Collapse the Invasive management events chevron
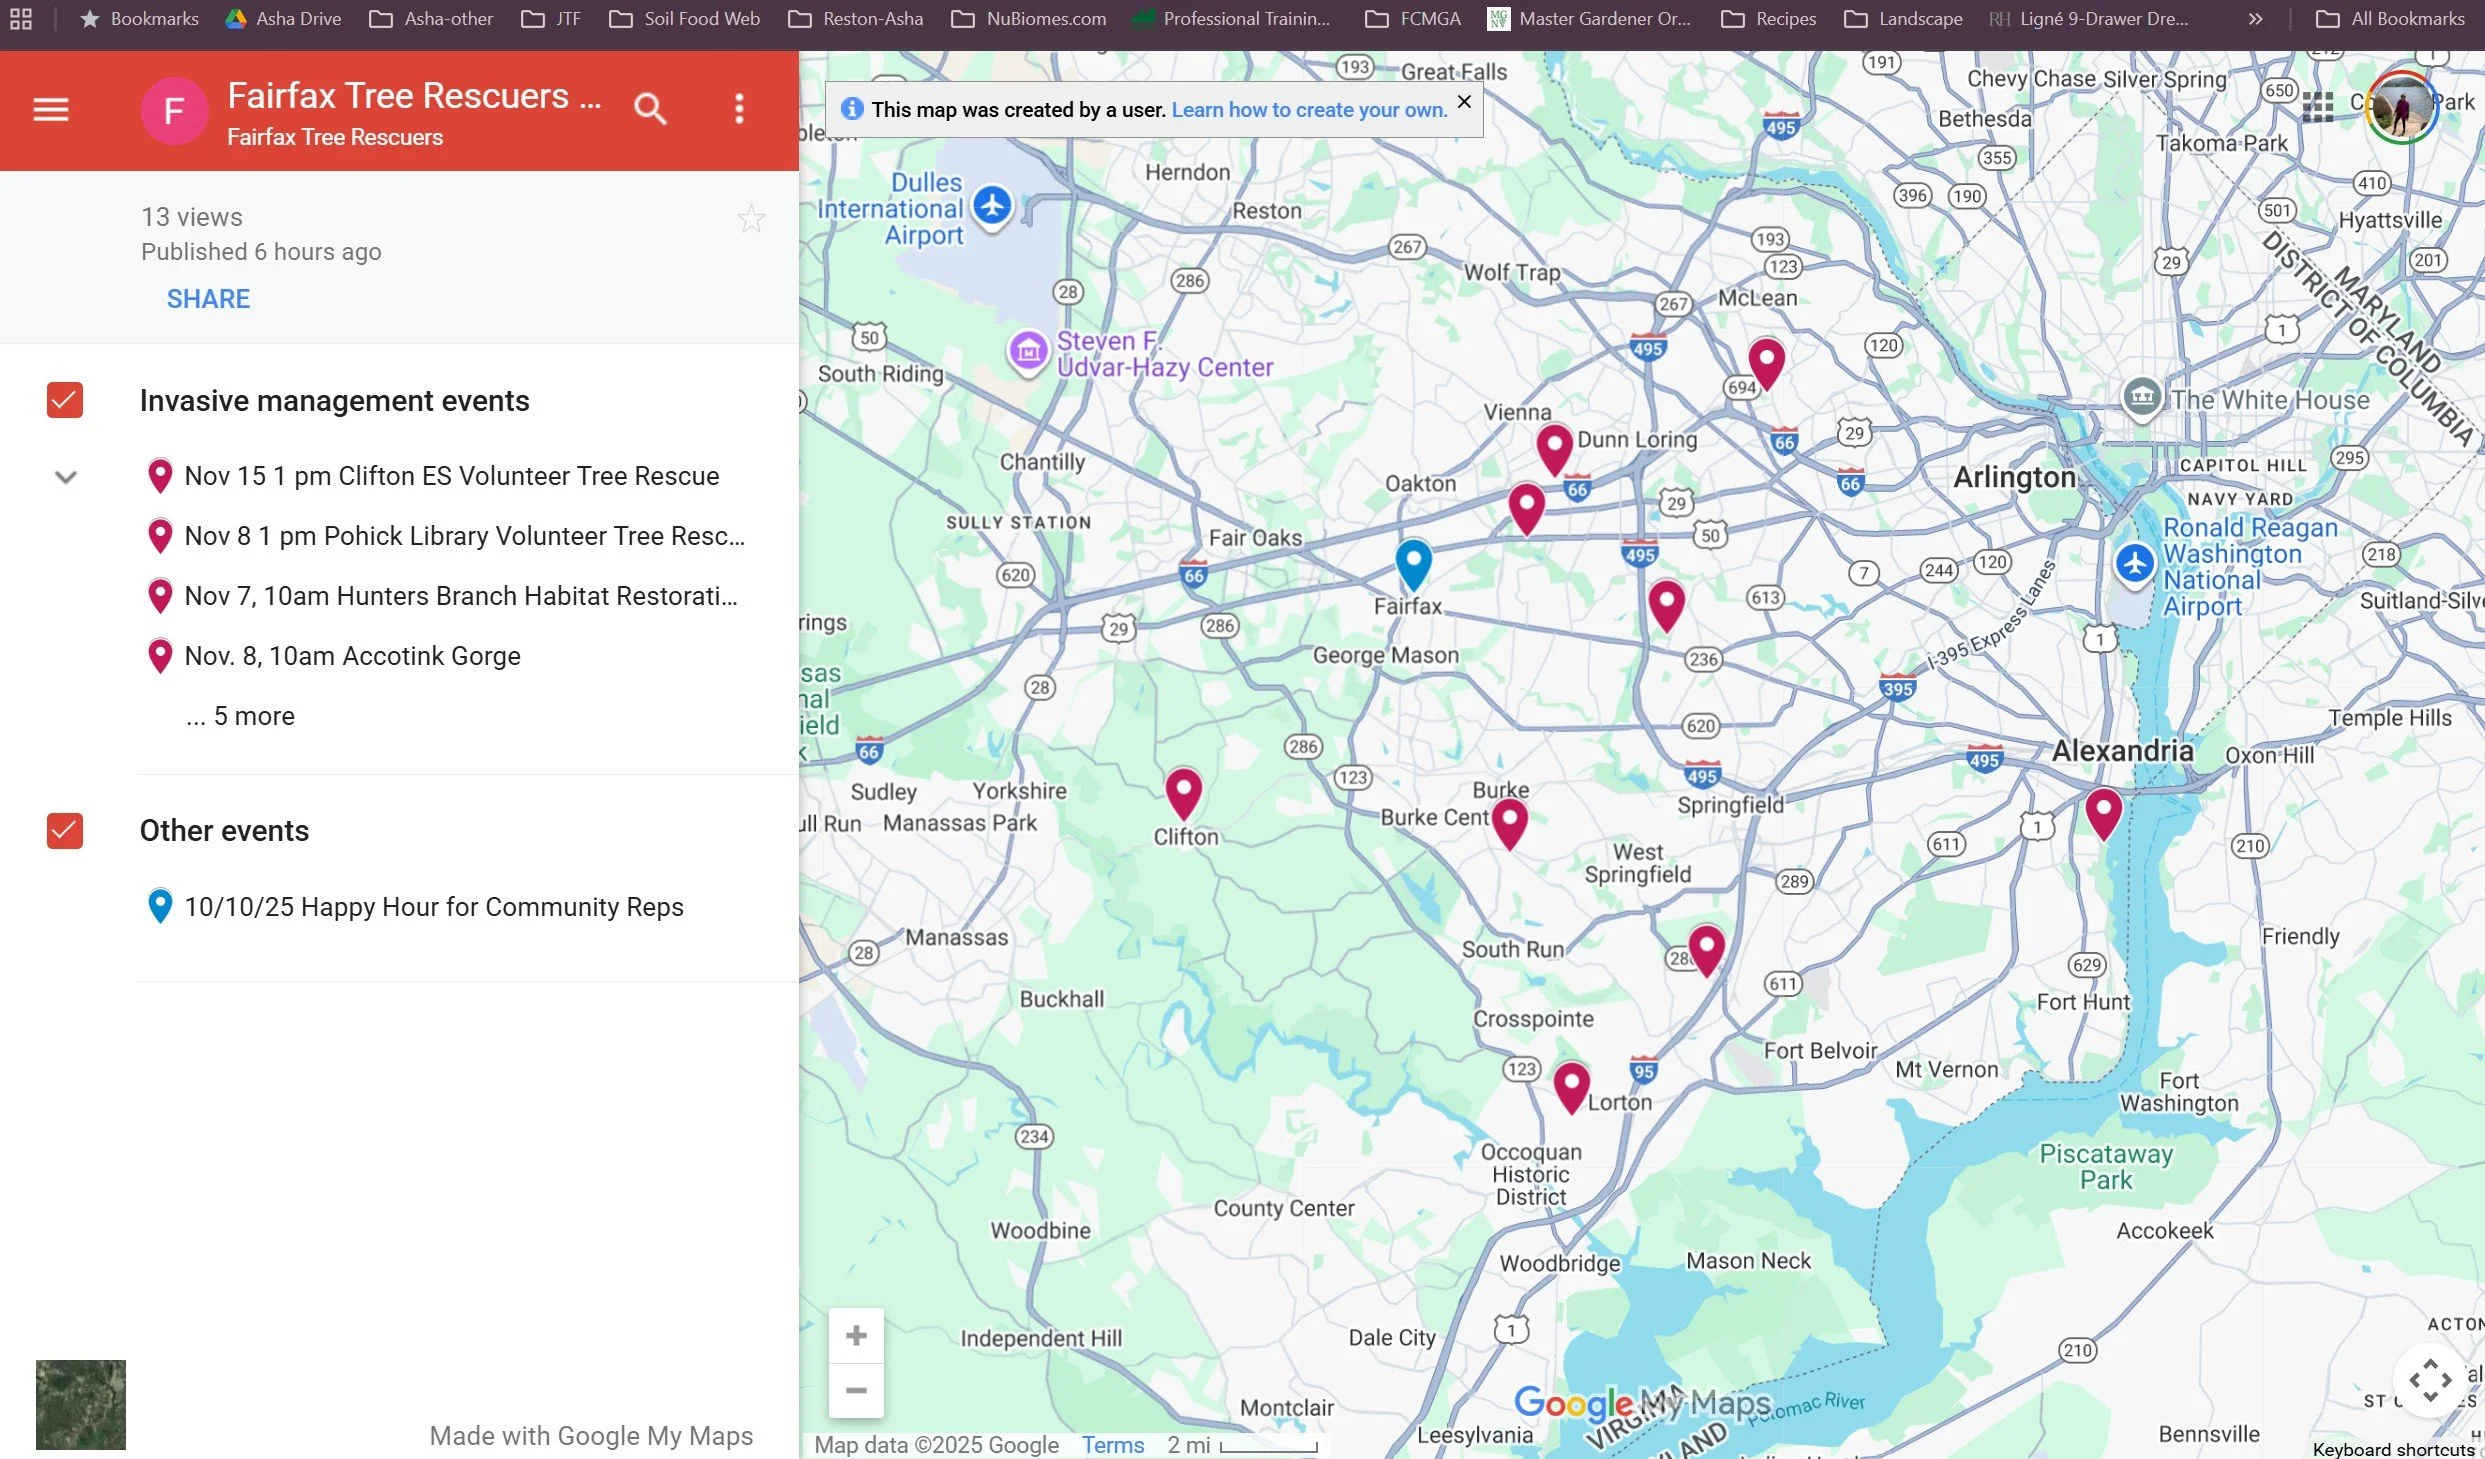2485x1459 pixels. click(x=66, y=477)
